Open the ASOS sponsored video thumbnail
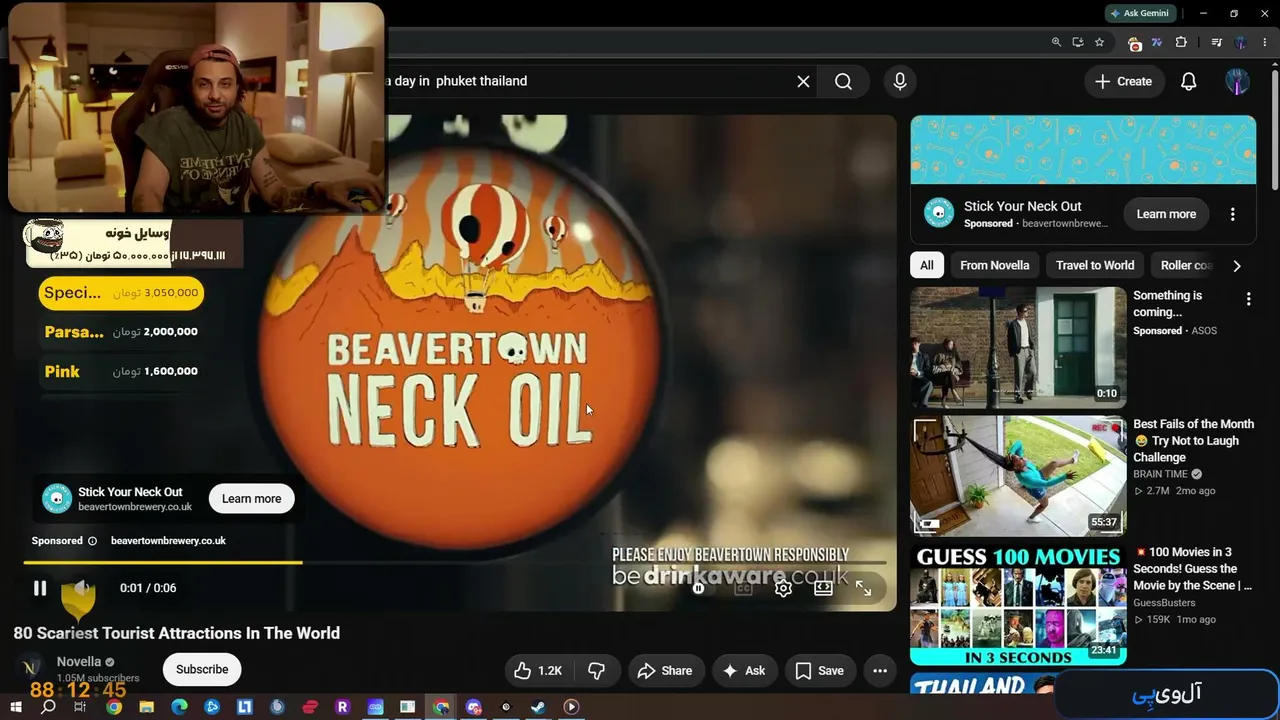The image size is (1280, 720). pos(1018,347)
